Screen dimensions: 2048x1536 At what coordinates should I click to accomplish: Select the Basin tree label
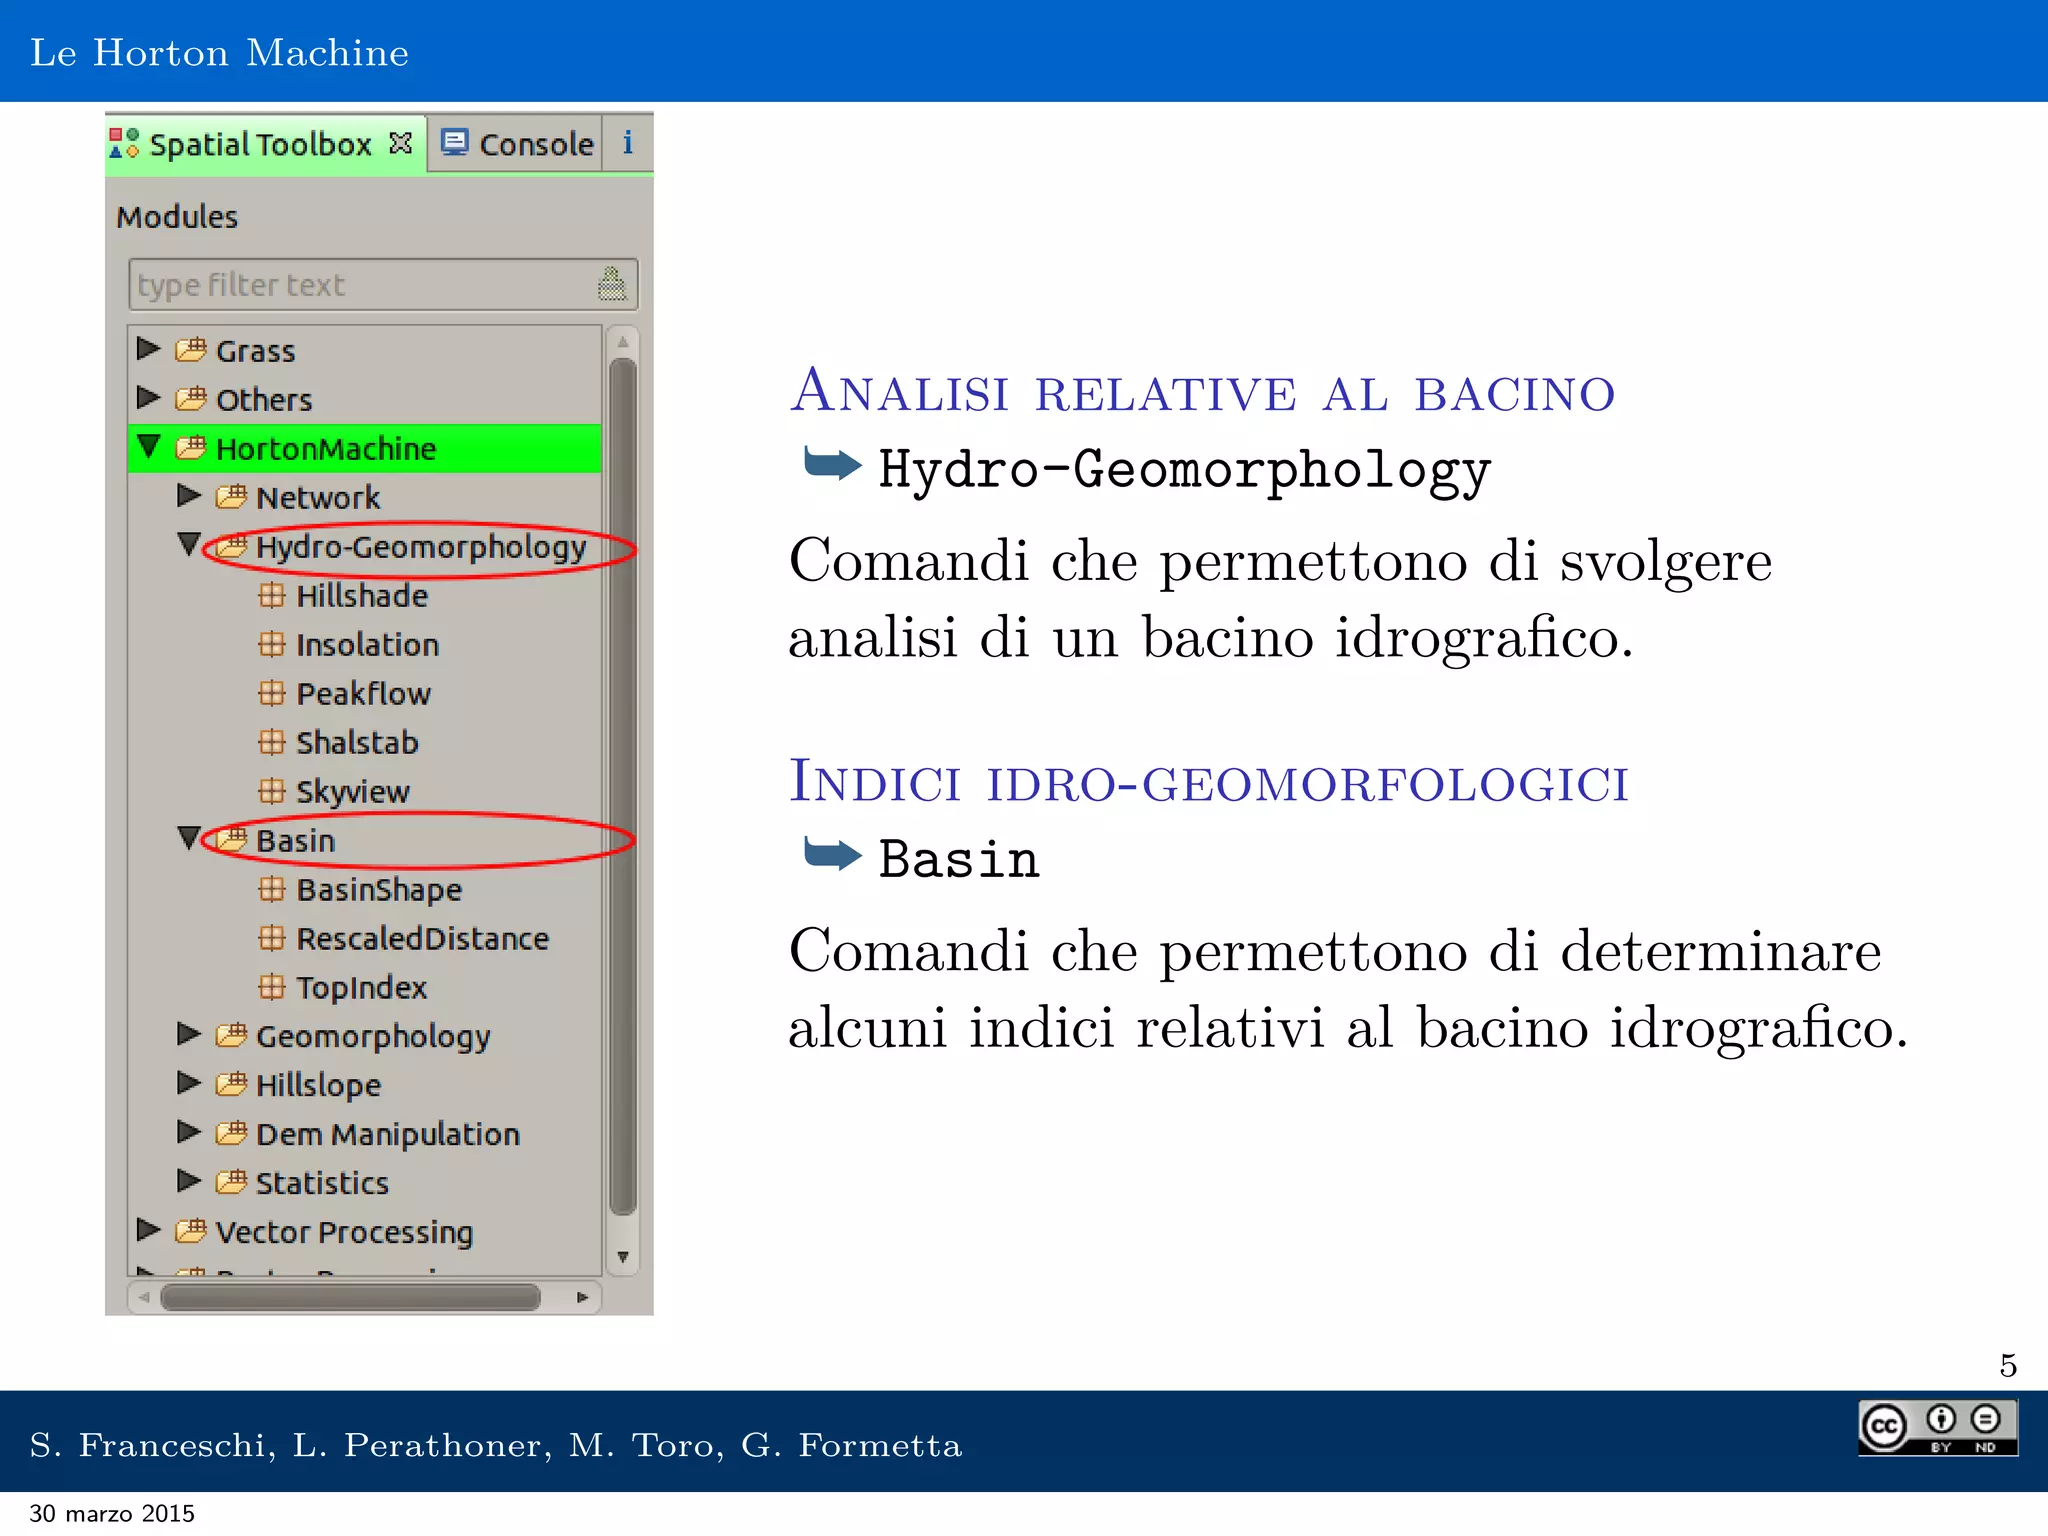(x=295, y=841)
